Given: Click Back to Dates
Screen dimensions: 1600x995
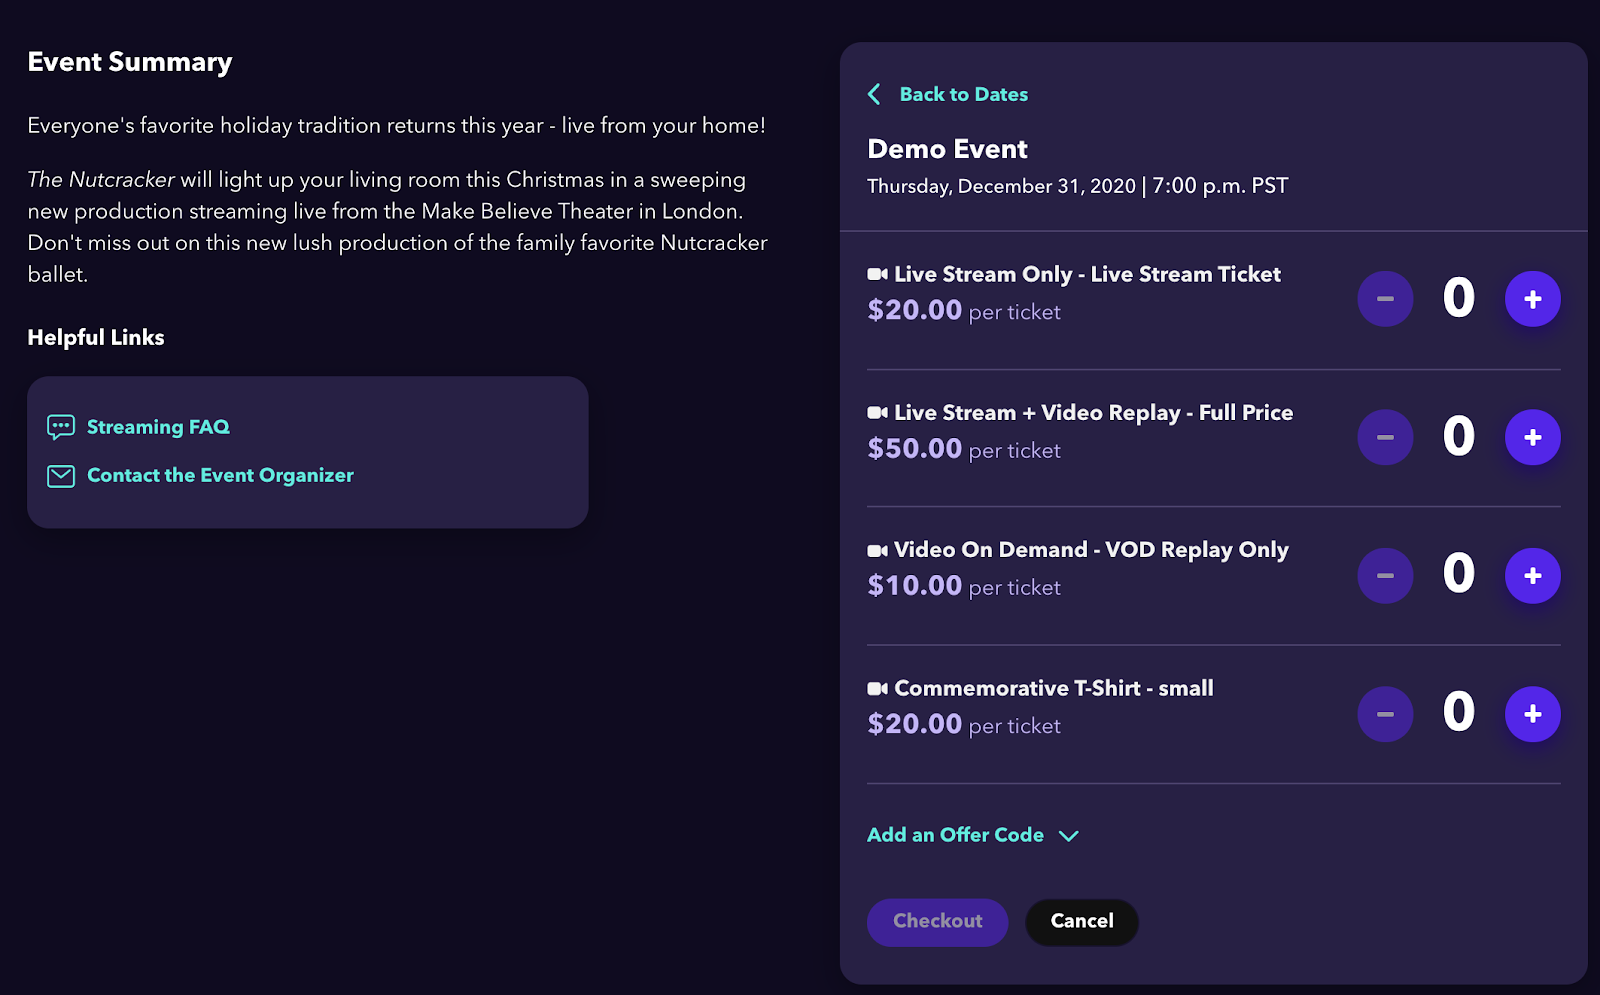Looking at the screenshot, I should [x=962, y=93].
